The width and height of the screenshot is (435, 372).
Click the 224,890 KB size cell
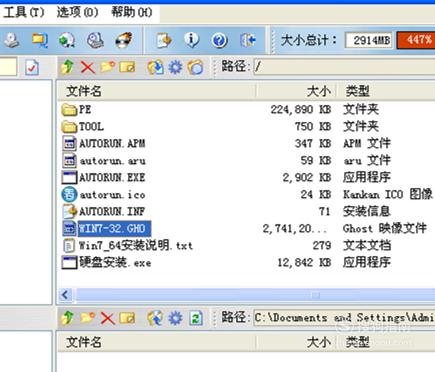tap(301, 110)
